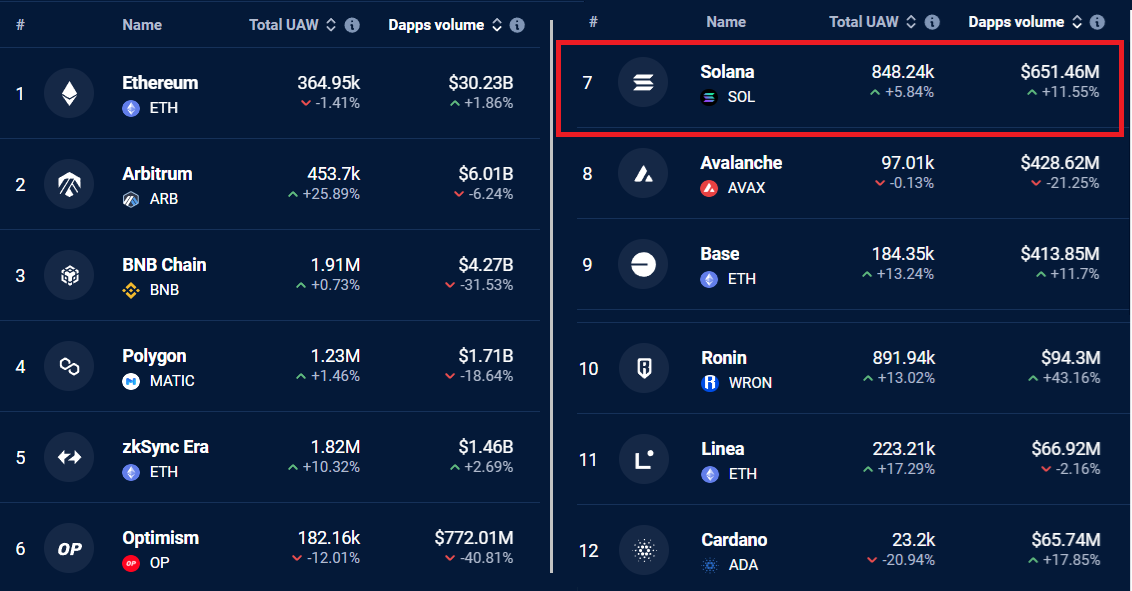Click the Ethereum chain logo icon

click(x=69, y=93)
